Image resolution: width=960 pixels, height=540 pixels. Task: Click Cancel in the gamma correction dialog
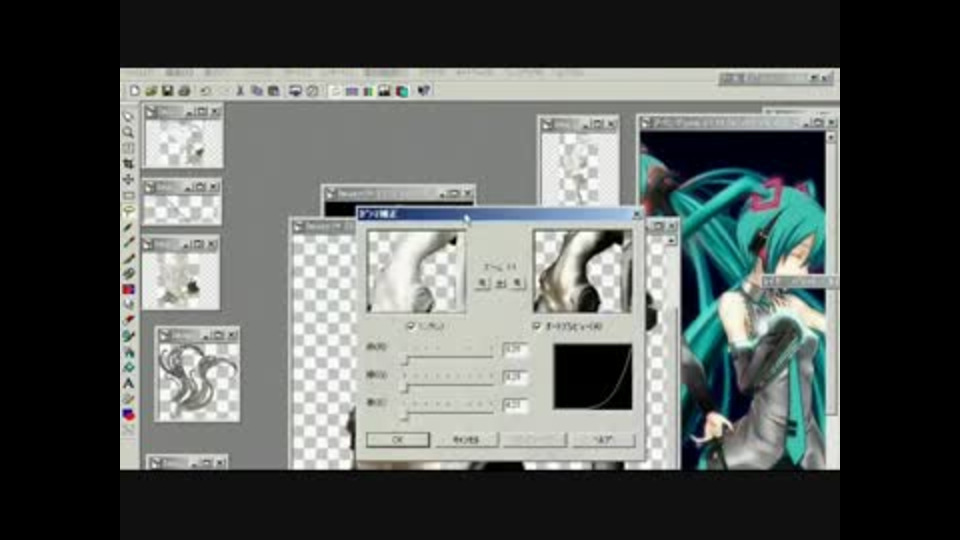pos(467,440)
